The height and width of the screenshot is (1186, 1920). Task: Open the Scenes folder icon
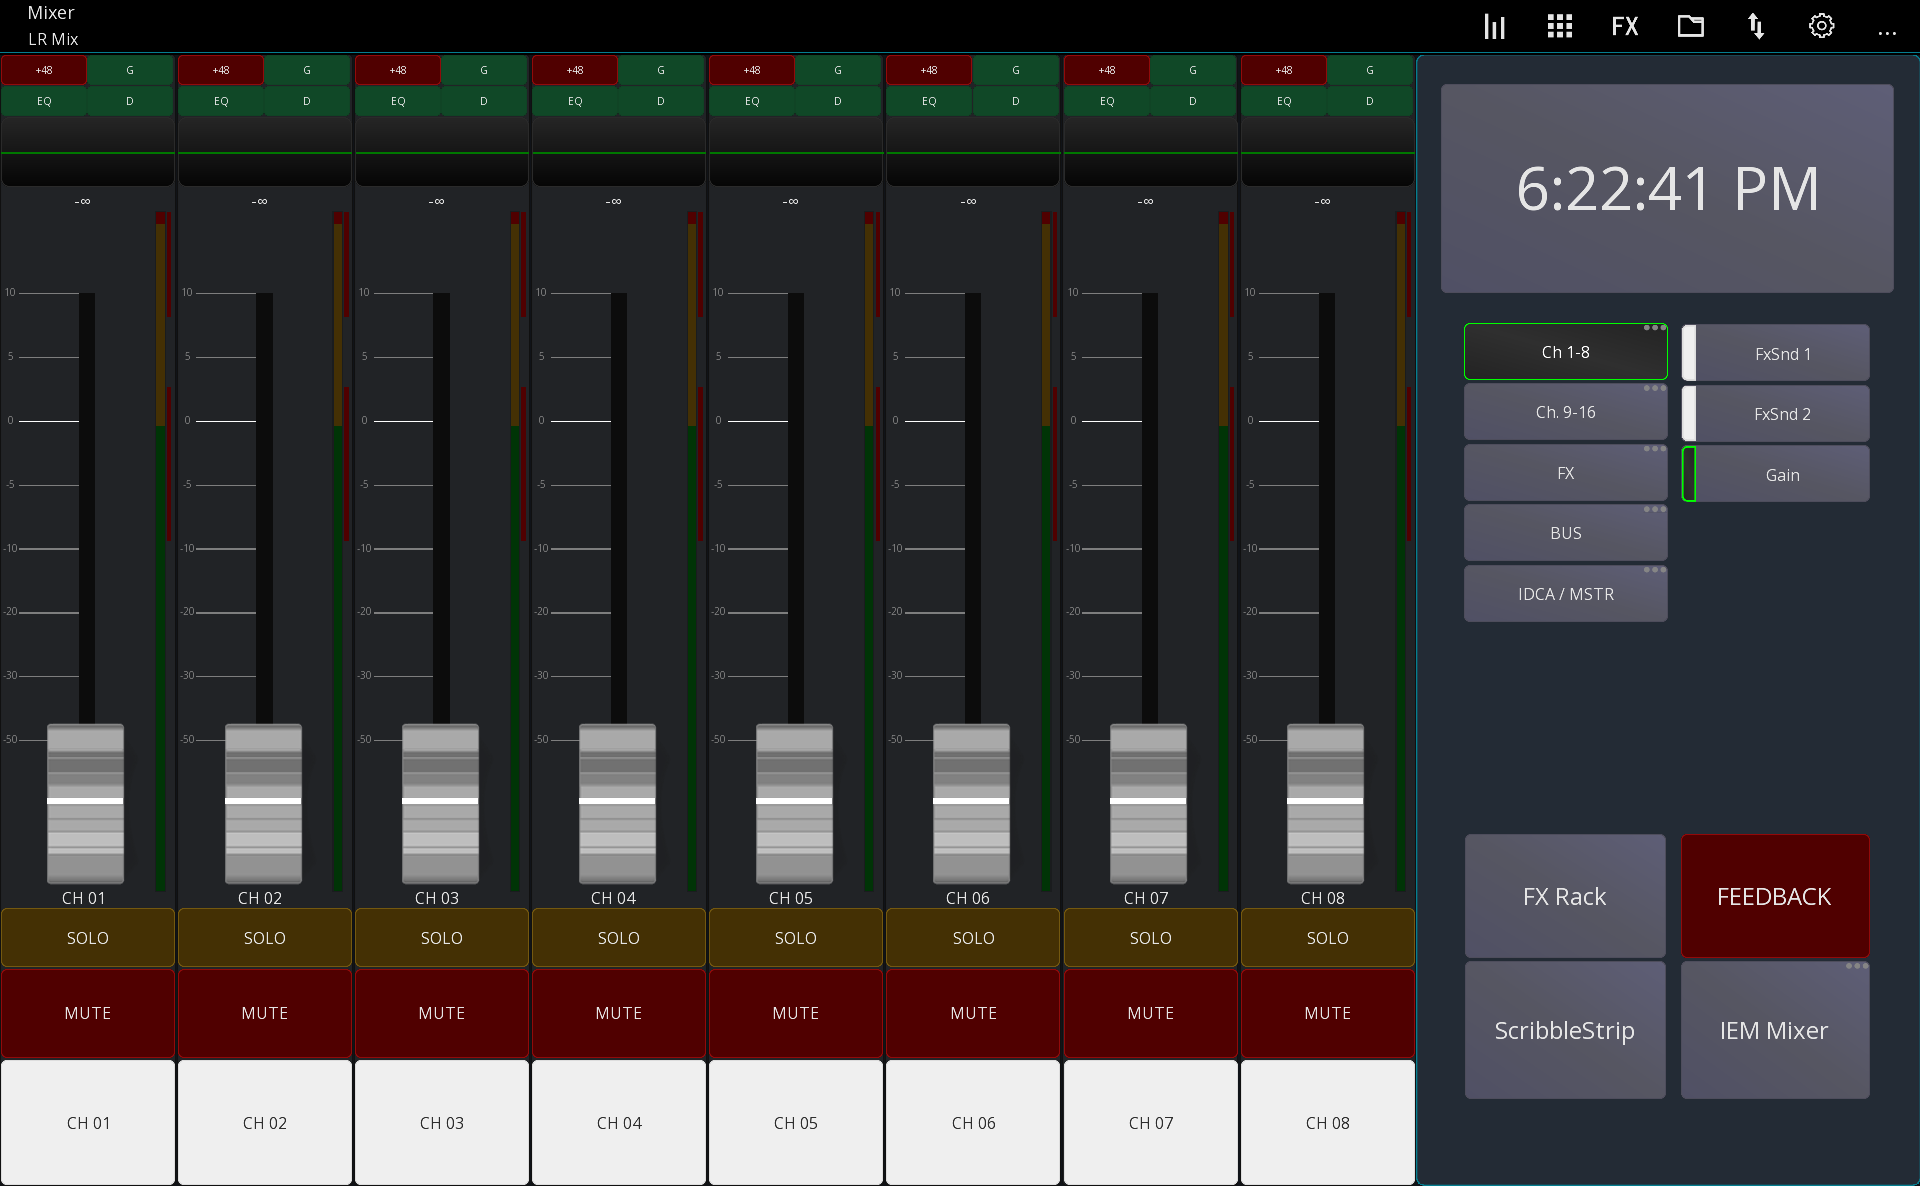coord(1690,25)
